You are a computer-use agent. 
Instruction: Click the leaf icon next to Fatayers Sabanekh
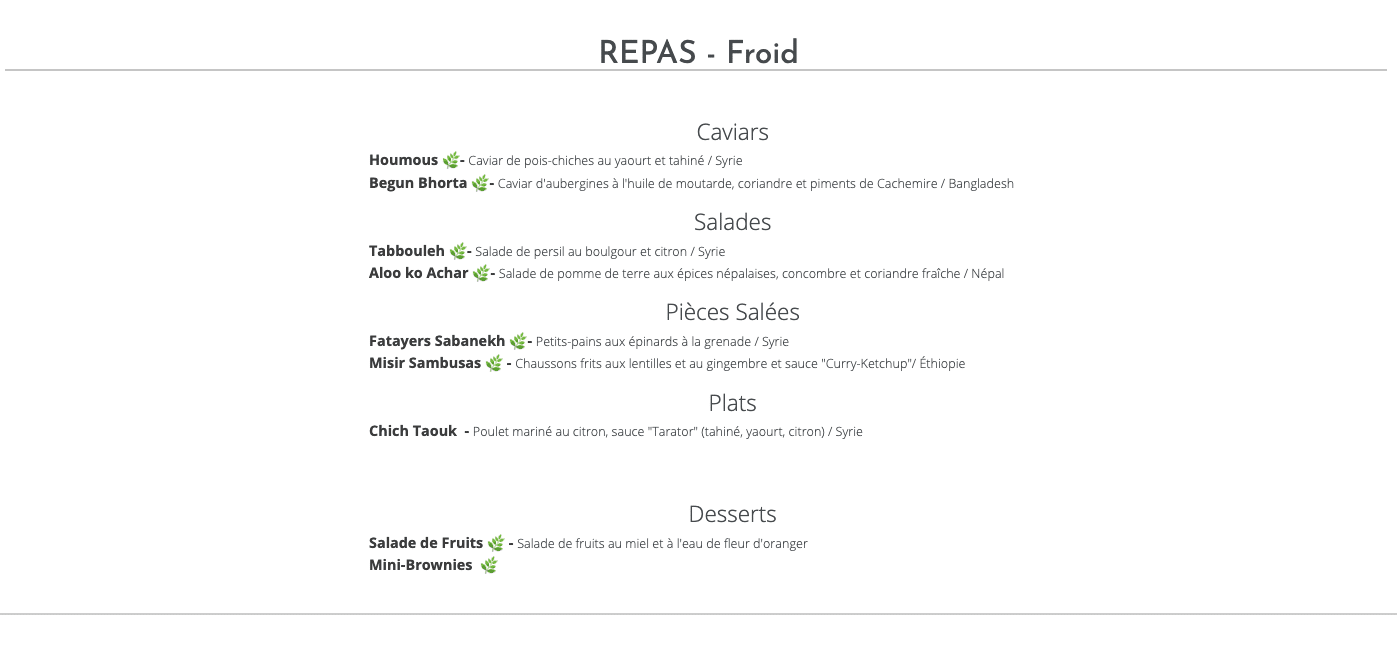[518, 341]
